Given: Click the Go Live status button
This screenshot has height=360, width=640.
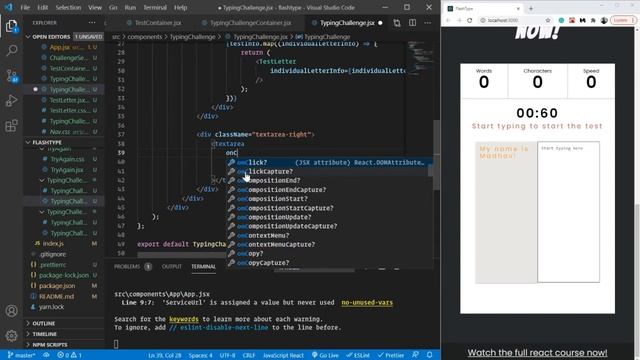Looking at the screenshot, I should [x=325, y=355].
